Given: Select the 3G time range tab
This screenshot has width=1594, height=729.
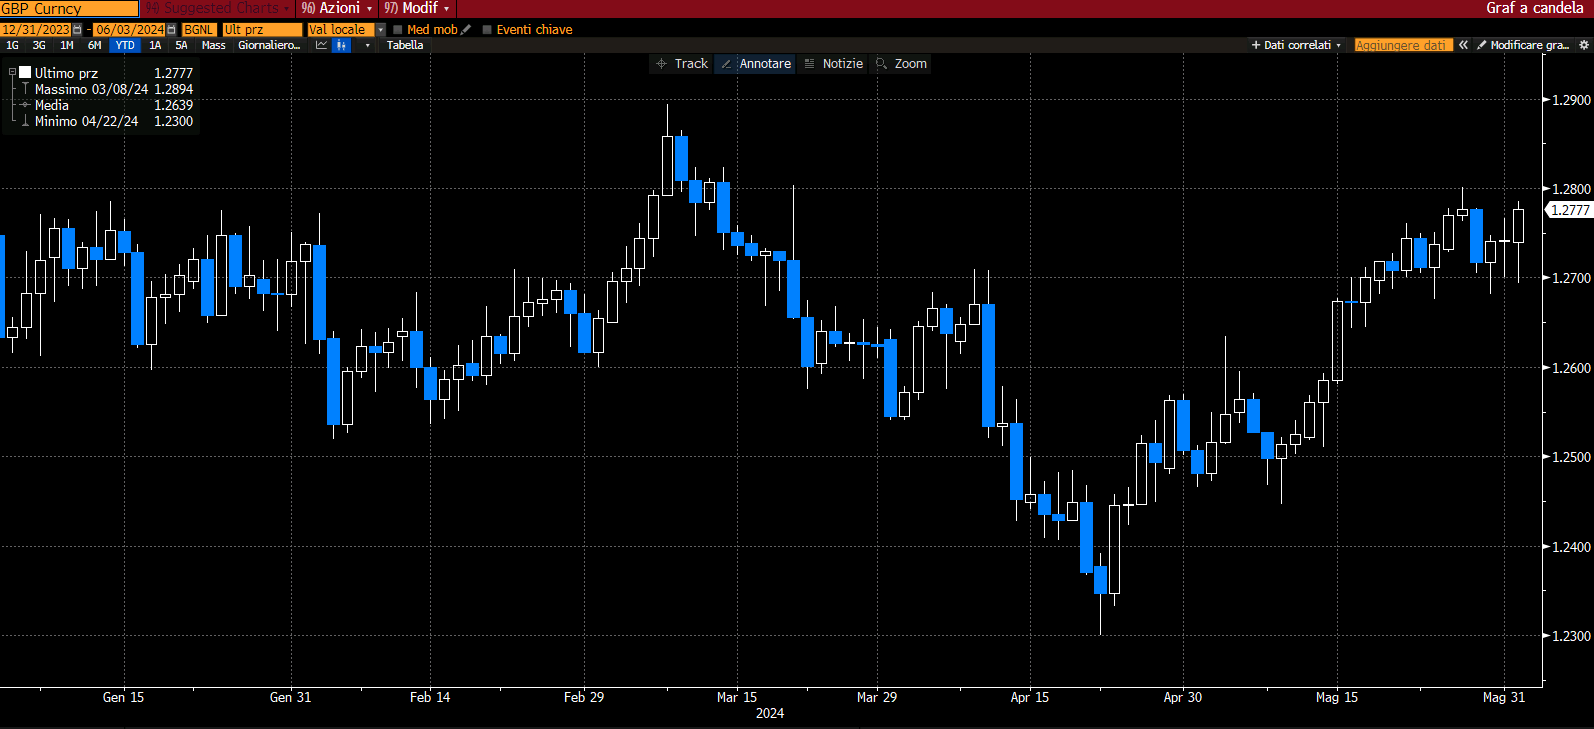Looking at the screenshot, I should pos(39,45).
